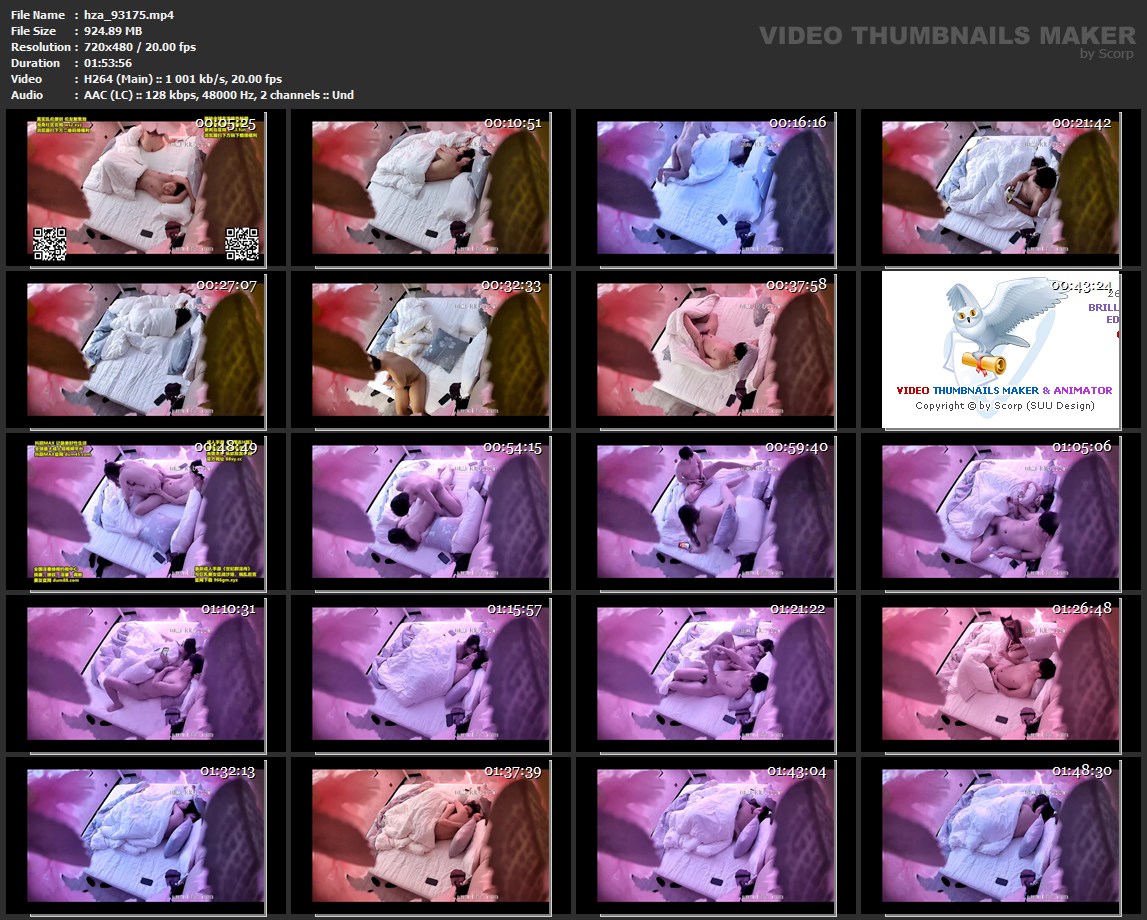The height and width of the screenshot is (920, 1147).
Task: Click the resolution value 720x480 / 20.00 fps
Action: tap(140, 47)
